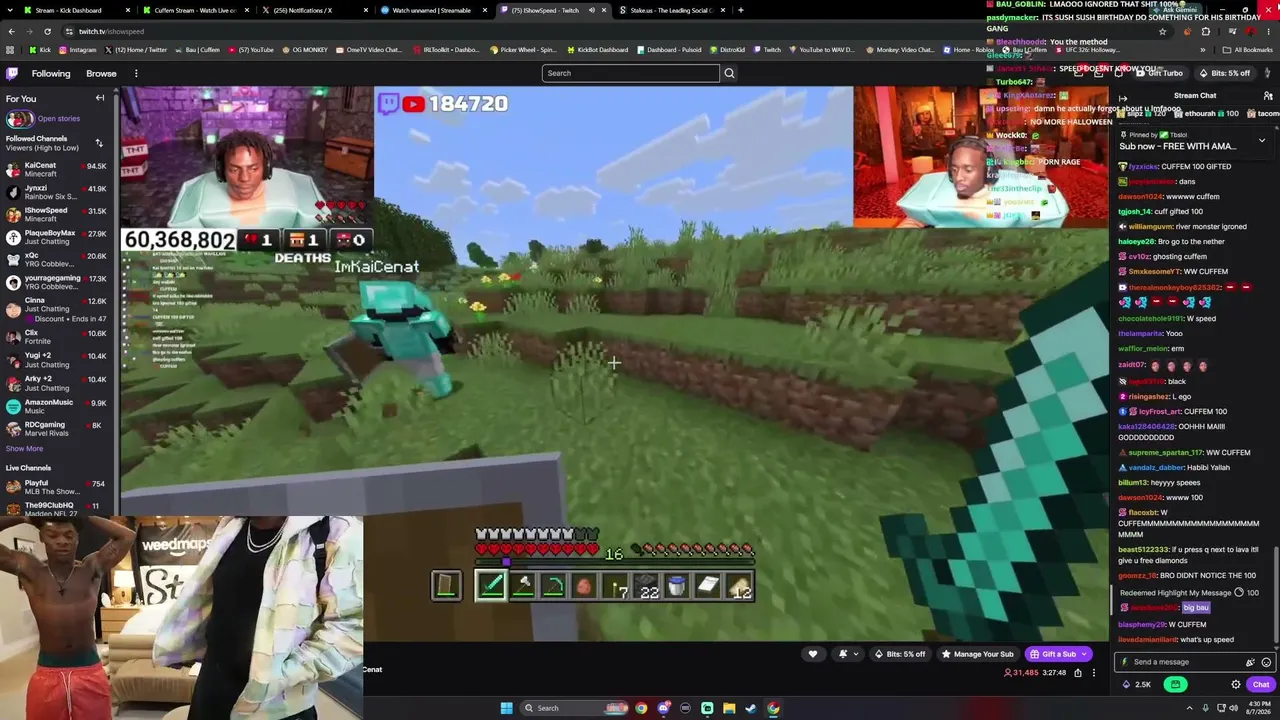The height and width of the screenshot is (720, 1280).
Task: Go to the Following page
Action: click(x=51, y=73)
